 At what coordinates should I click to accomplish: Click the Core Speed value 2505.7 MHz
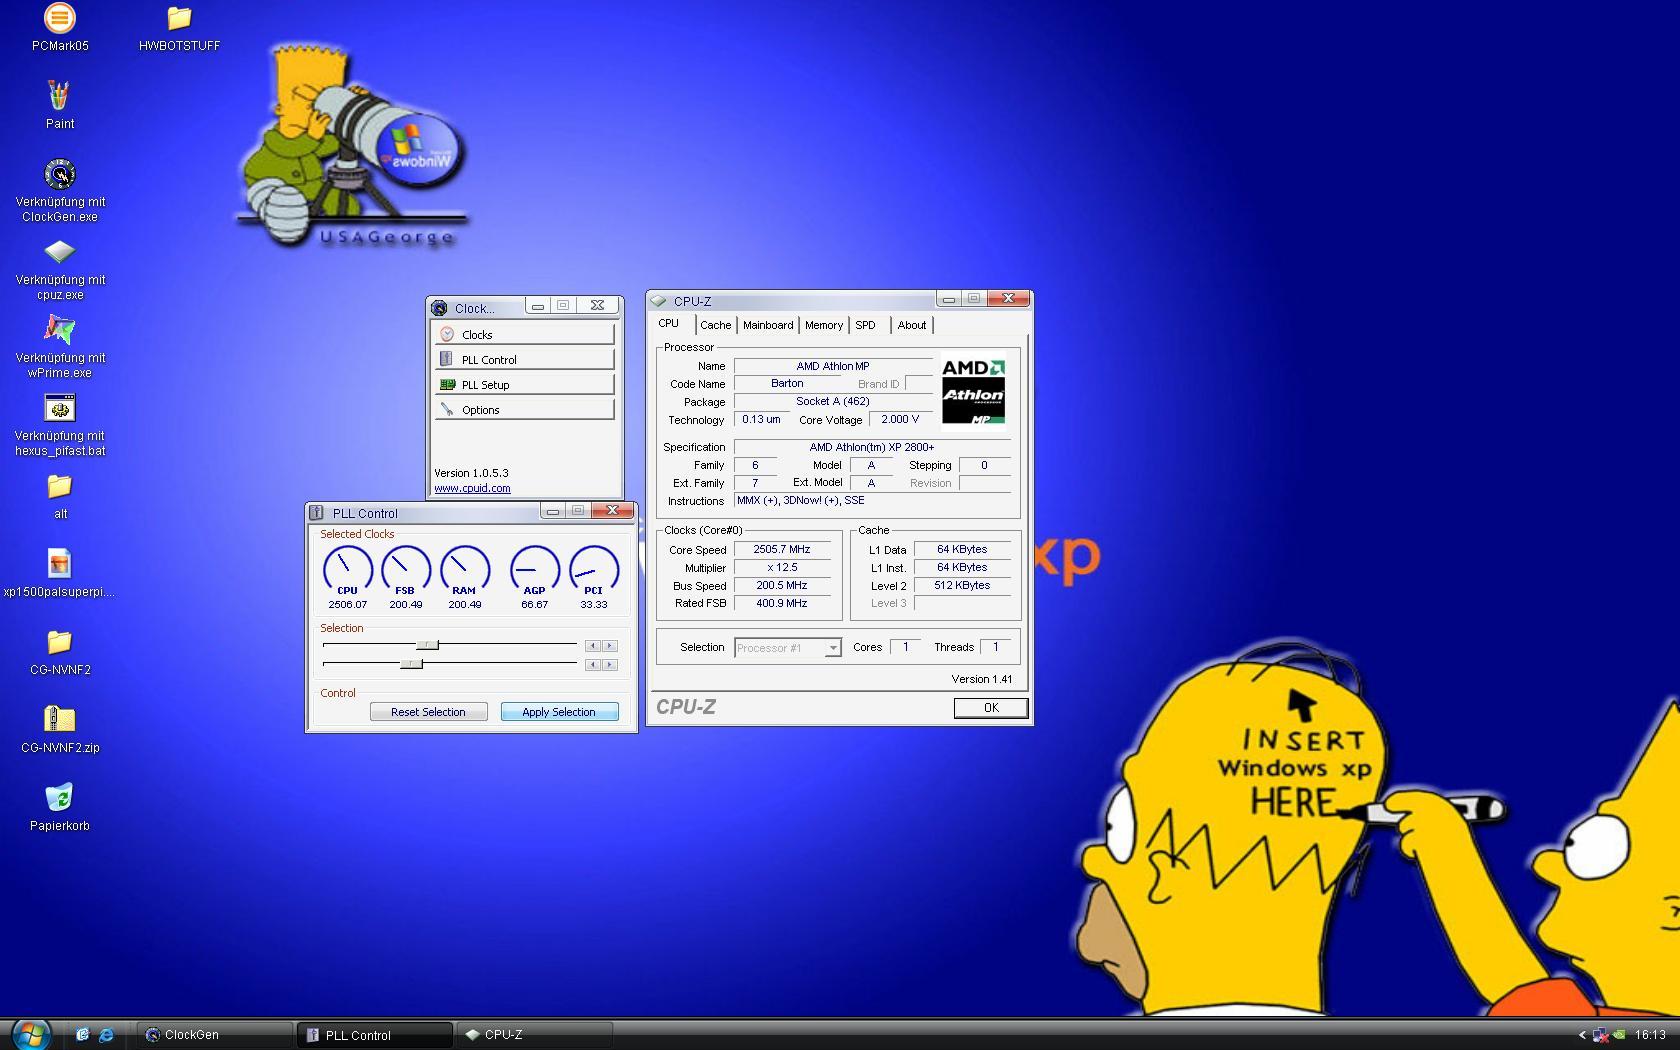point(782,549)
